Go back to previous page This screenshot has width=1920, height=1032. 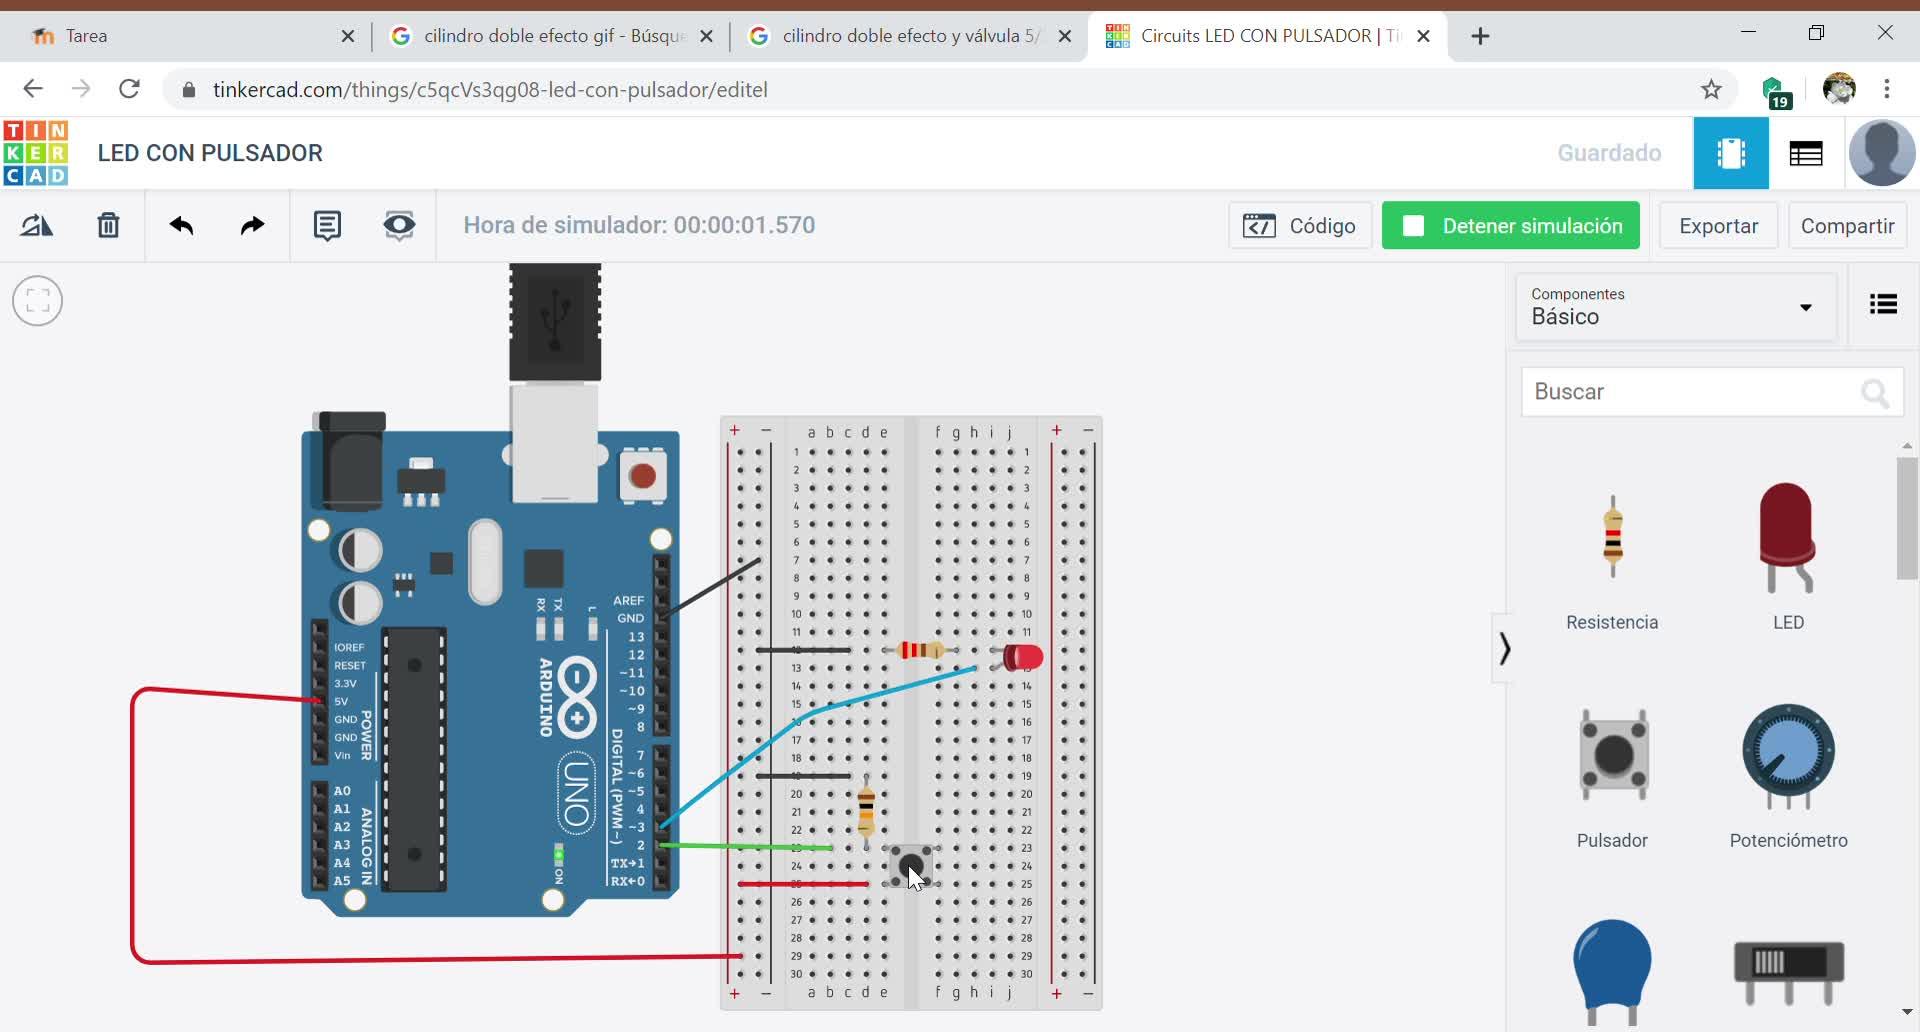(33, 89)
